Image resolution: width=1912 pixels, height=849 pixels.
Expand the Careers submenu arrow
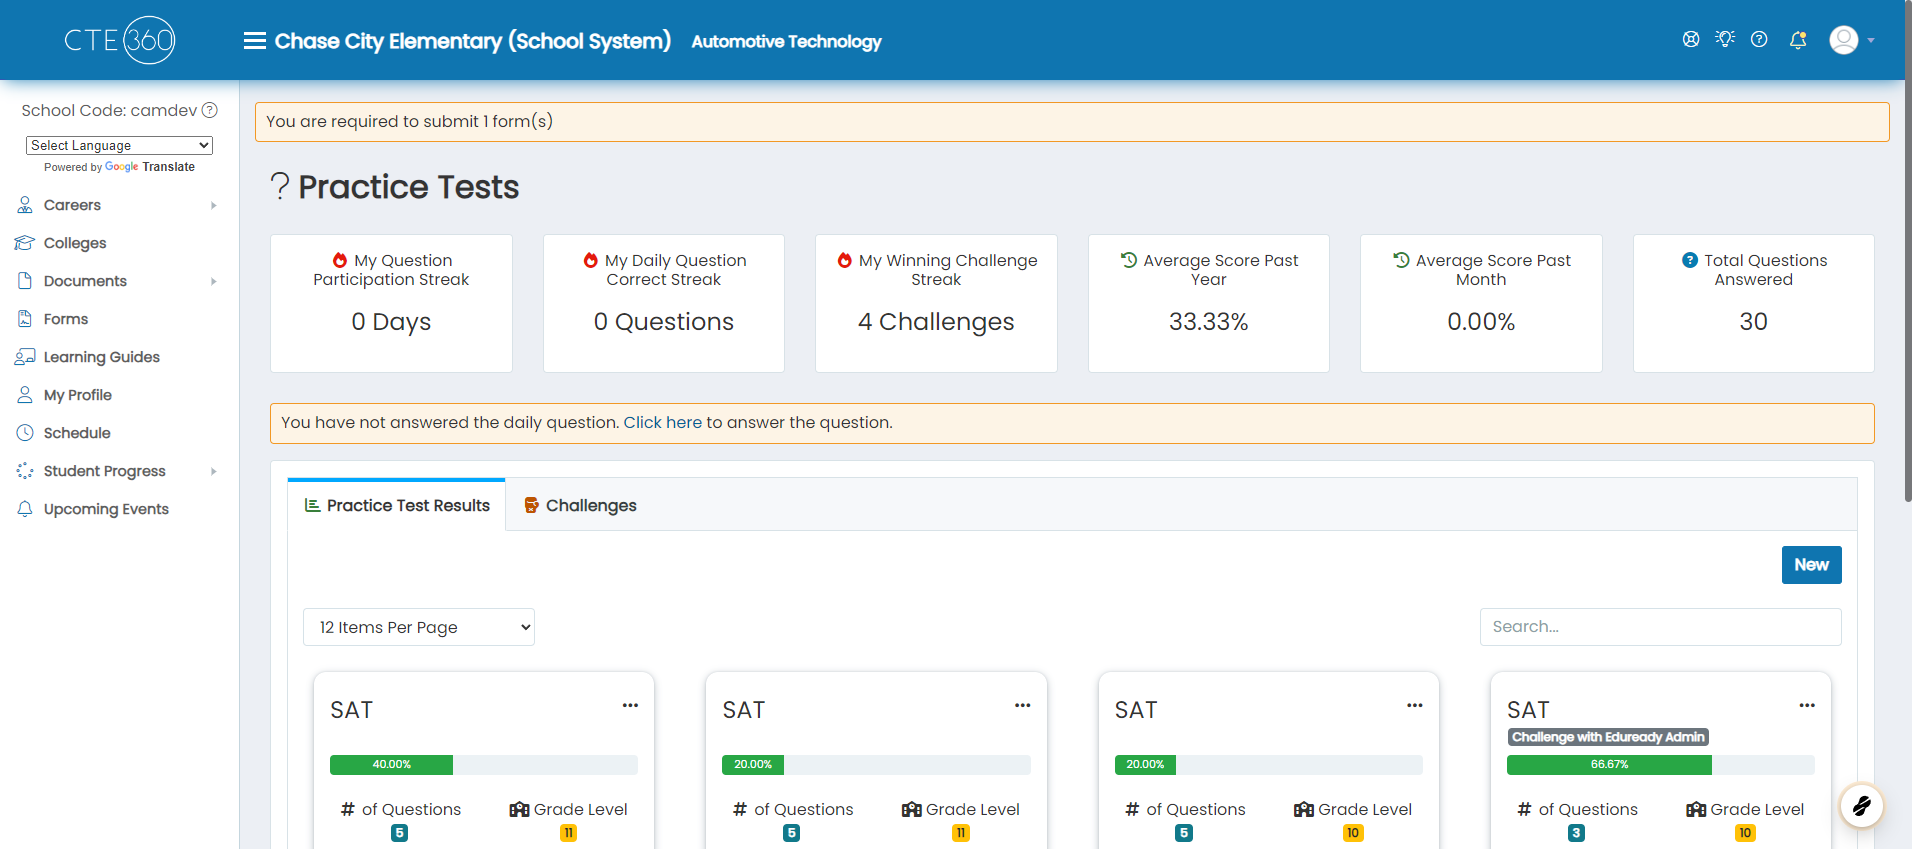pos(214,206)
